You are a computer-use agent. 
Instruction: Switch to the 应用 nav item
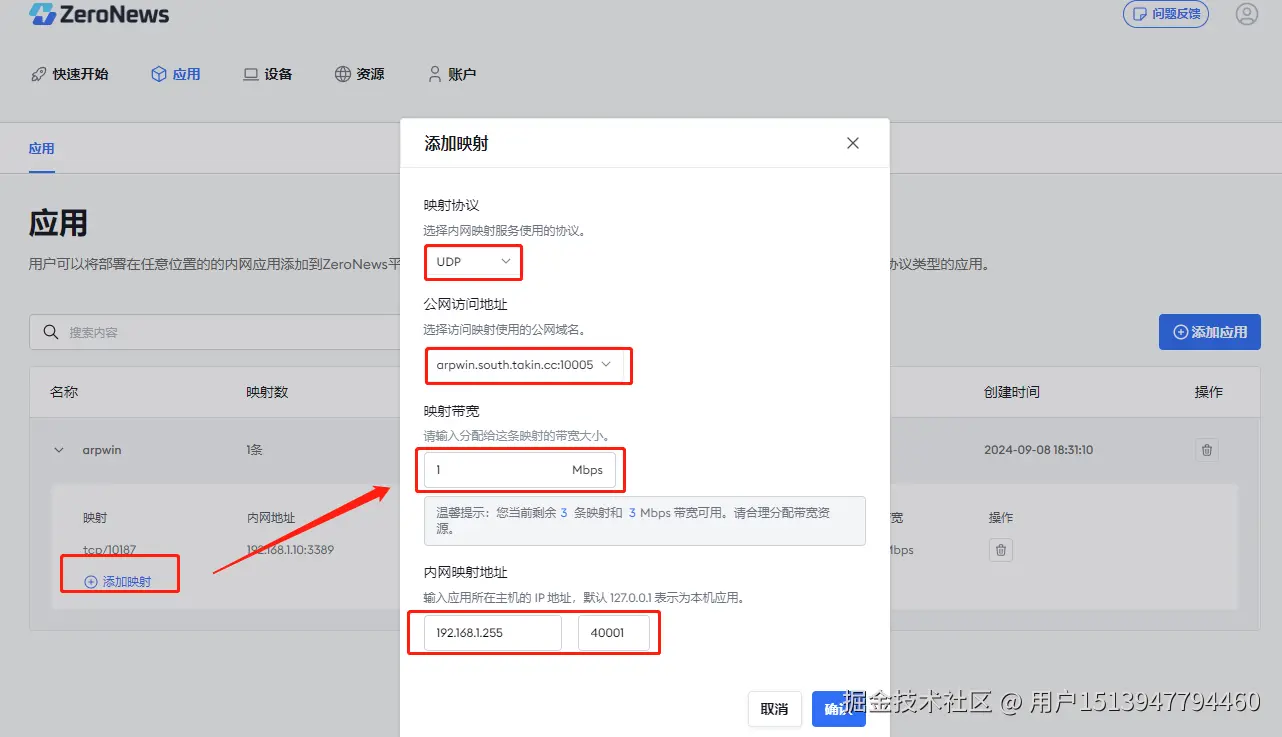[176, 74]
